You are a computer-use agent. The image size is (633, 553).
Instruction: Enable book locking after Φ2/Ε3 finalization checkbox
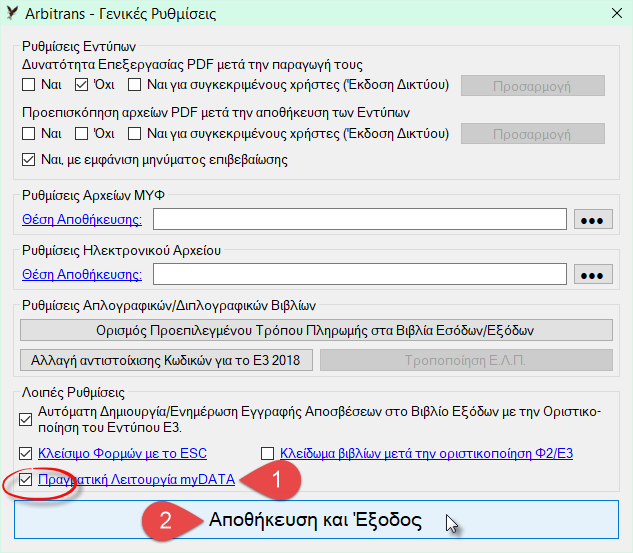pyautogui.click(x=267, y=453)
